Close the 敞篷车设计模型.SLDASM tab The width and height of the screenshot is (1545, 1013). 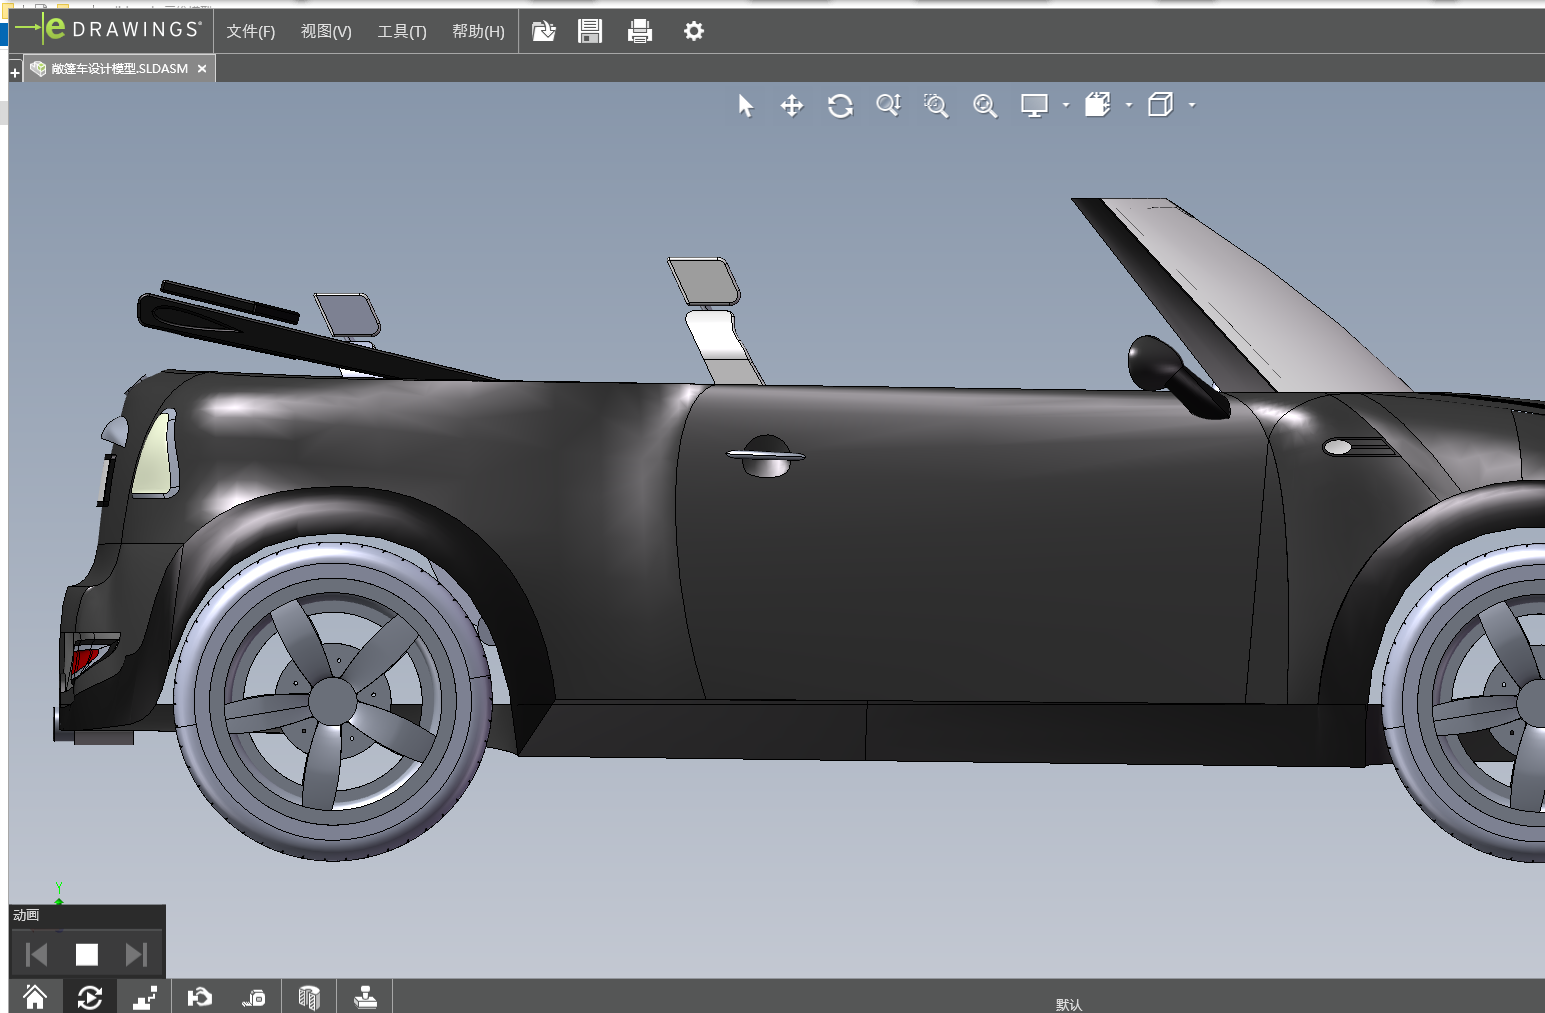tap(202, 69)
